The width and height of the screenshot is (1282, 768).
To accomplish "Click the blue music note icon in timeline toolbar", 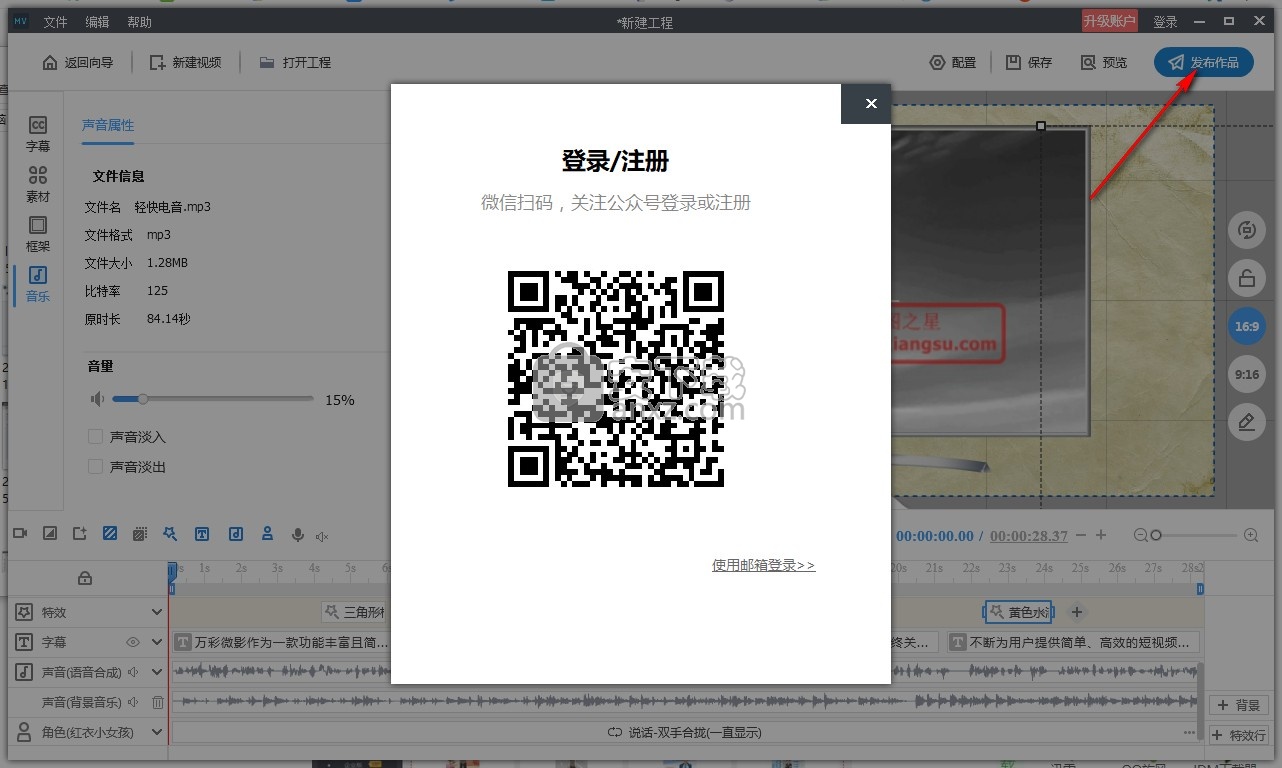I will click(235, 535).
